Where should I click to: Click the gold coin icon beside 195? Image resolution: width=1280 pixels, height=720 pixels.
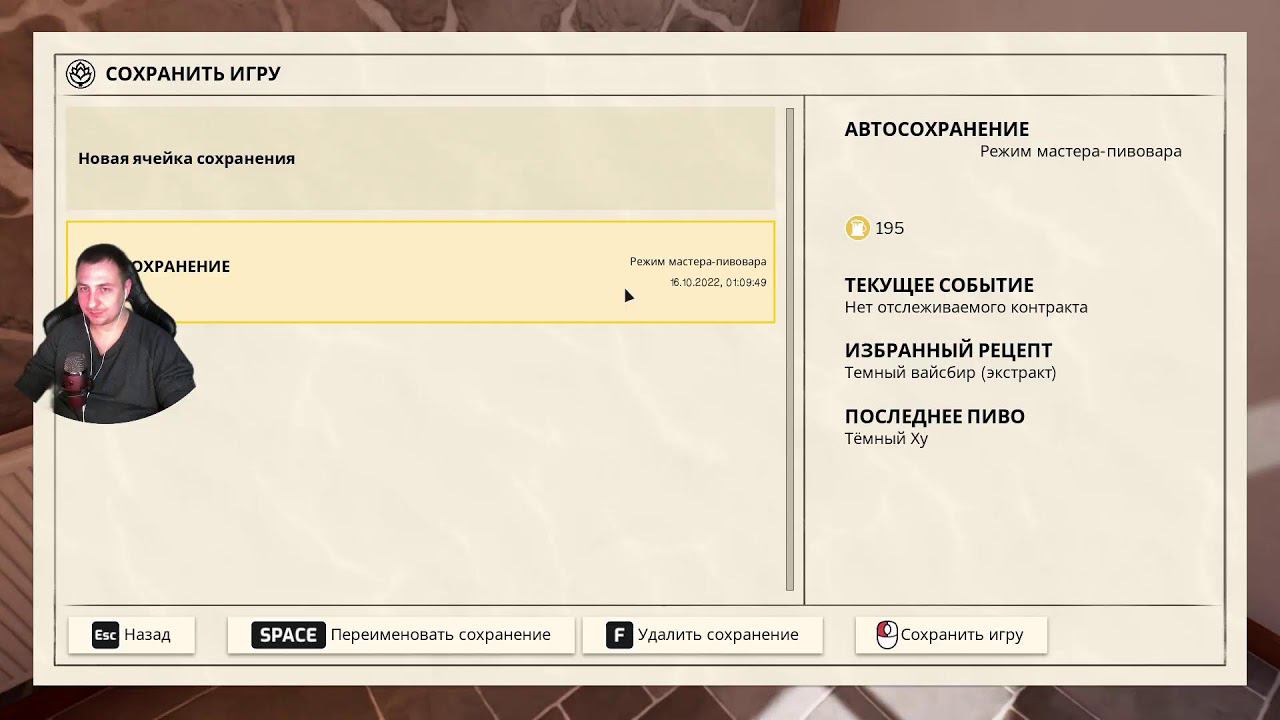pos(857,228)
